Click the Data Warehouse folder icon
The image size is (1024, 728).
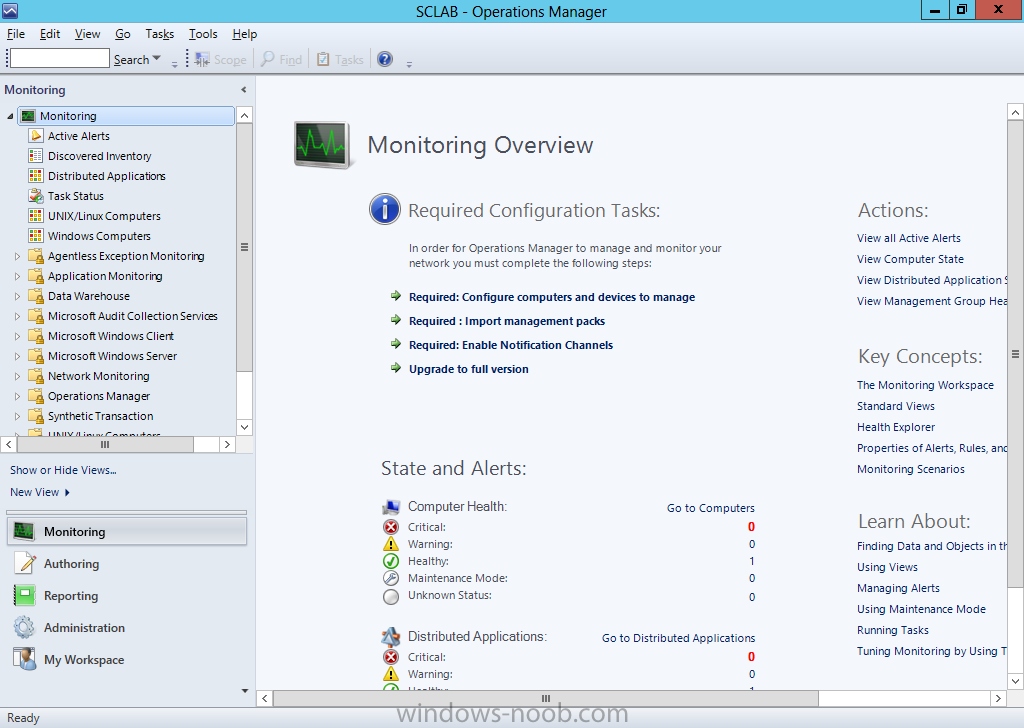click(36, 296)
